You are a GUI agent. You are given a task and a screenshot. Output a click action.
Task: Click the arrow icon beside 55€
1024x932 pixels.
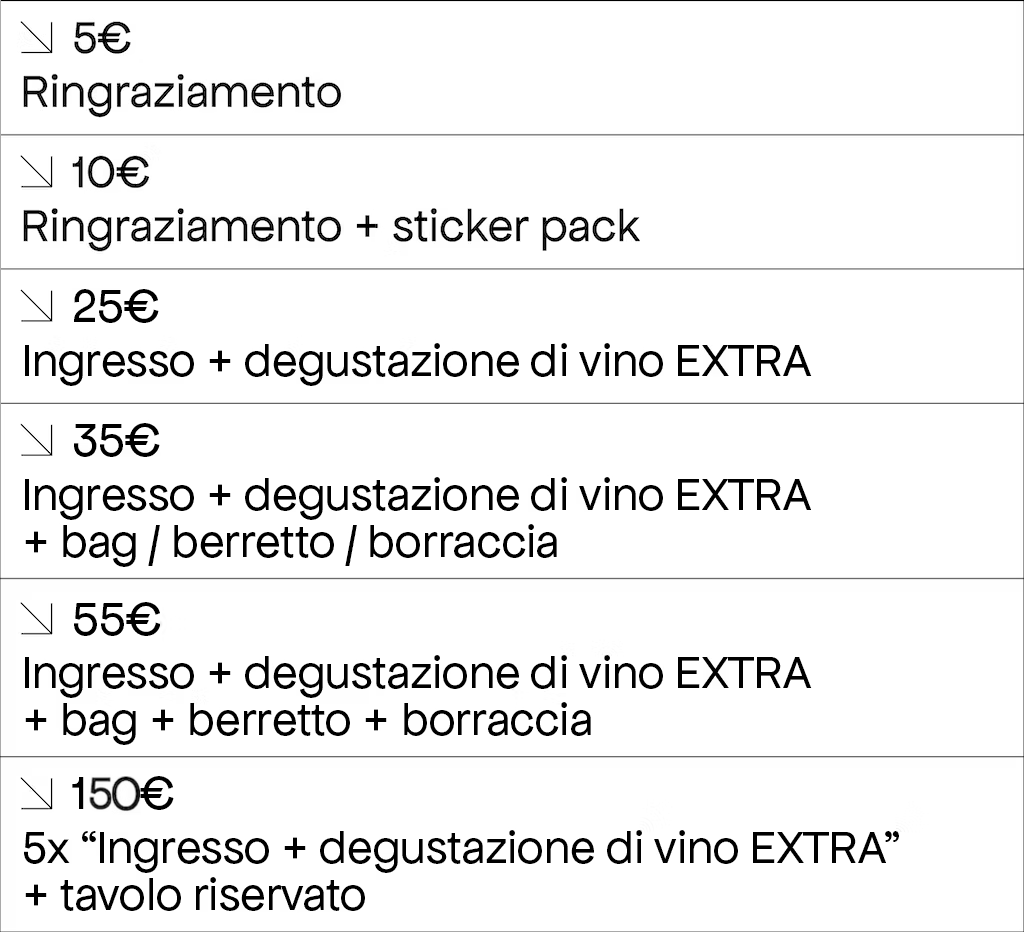coord(37,619)
